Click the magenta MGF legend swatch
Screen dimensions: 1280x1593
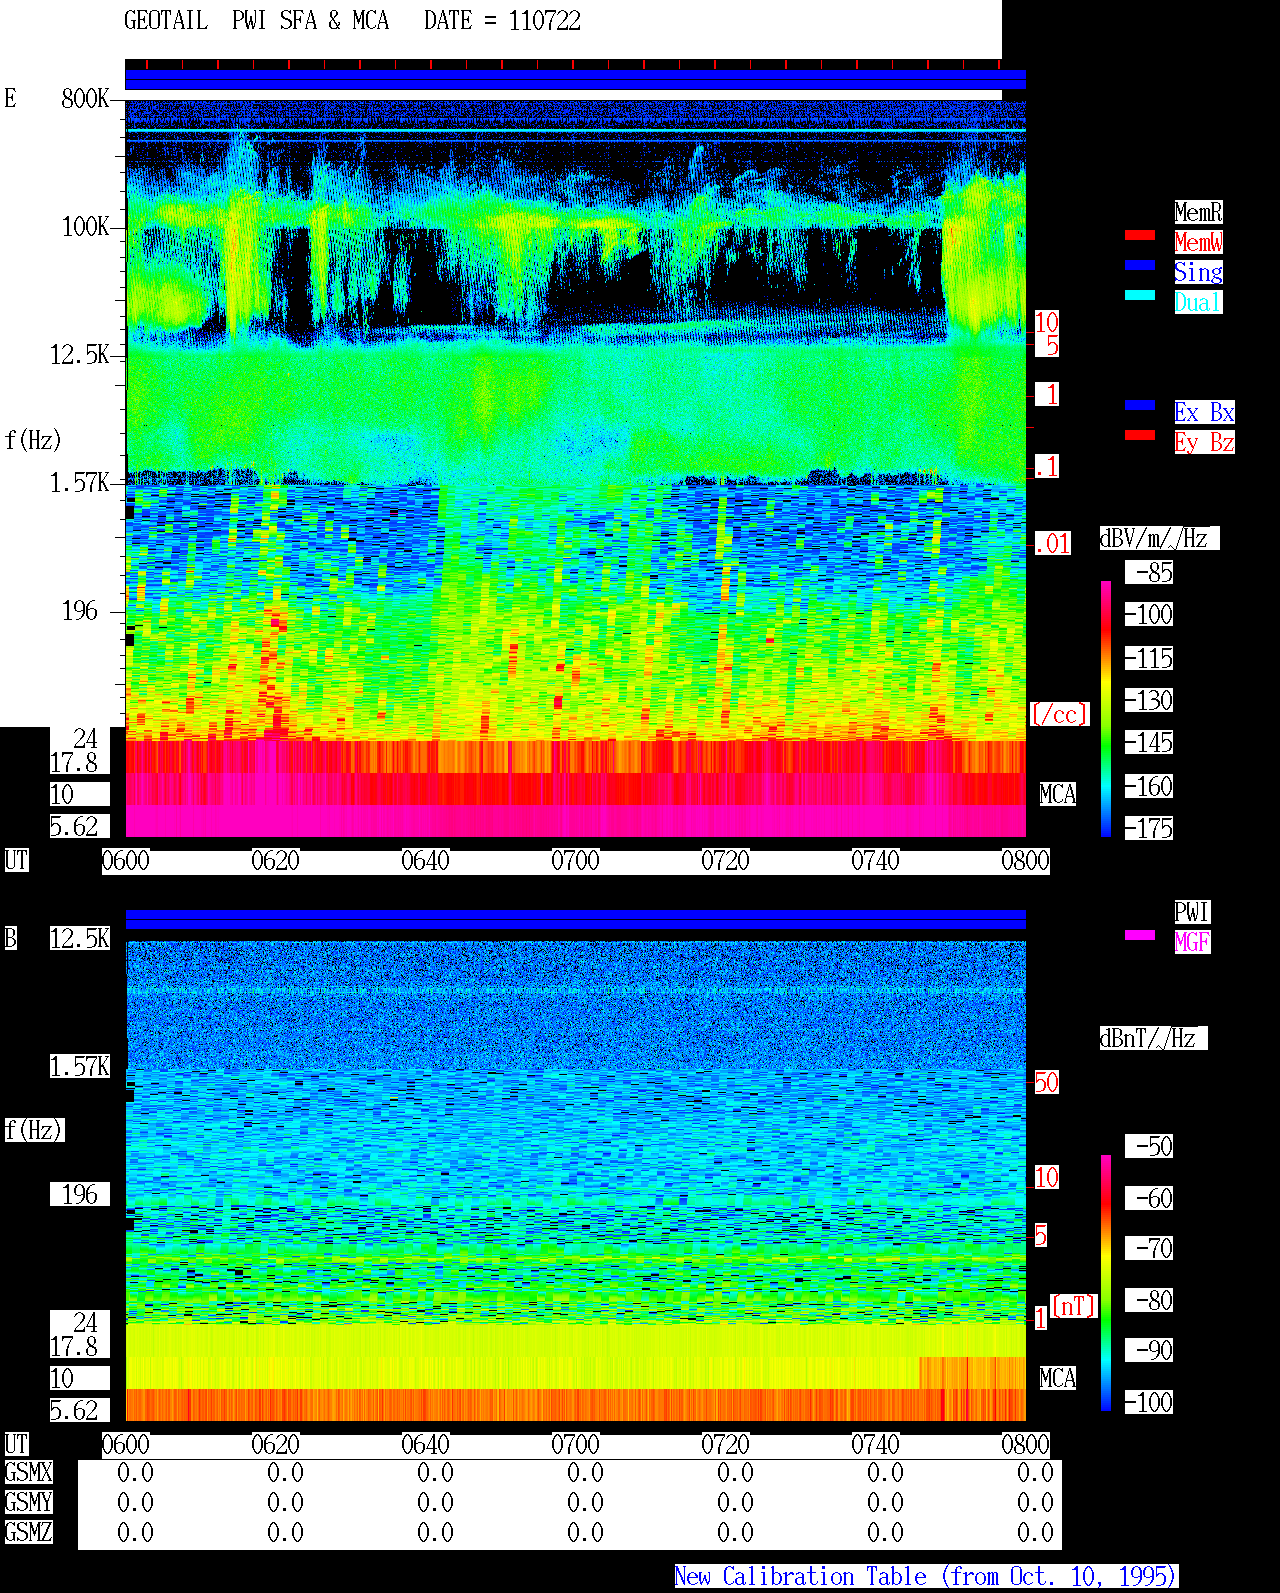[x=1140, y=935]
